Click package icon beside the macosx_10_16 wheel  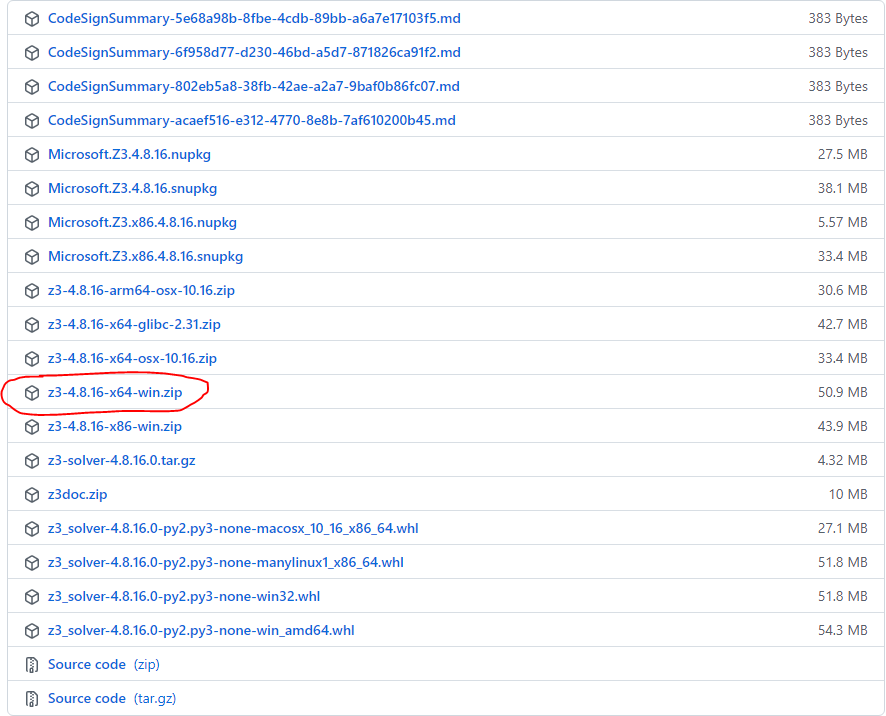coord(32,528)
